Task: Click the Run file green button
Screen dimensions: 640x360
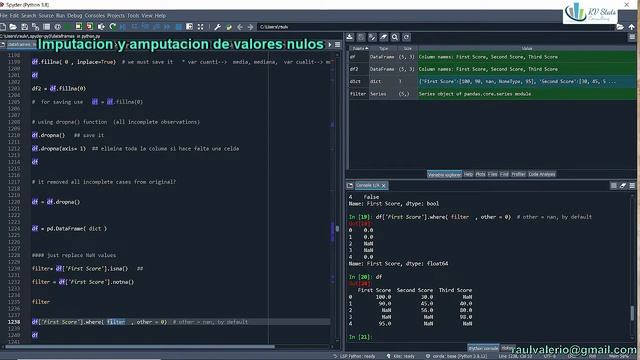Action: click(68, 27)
